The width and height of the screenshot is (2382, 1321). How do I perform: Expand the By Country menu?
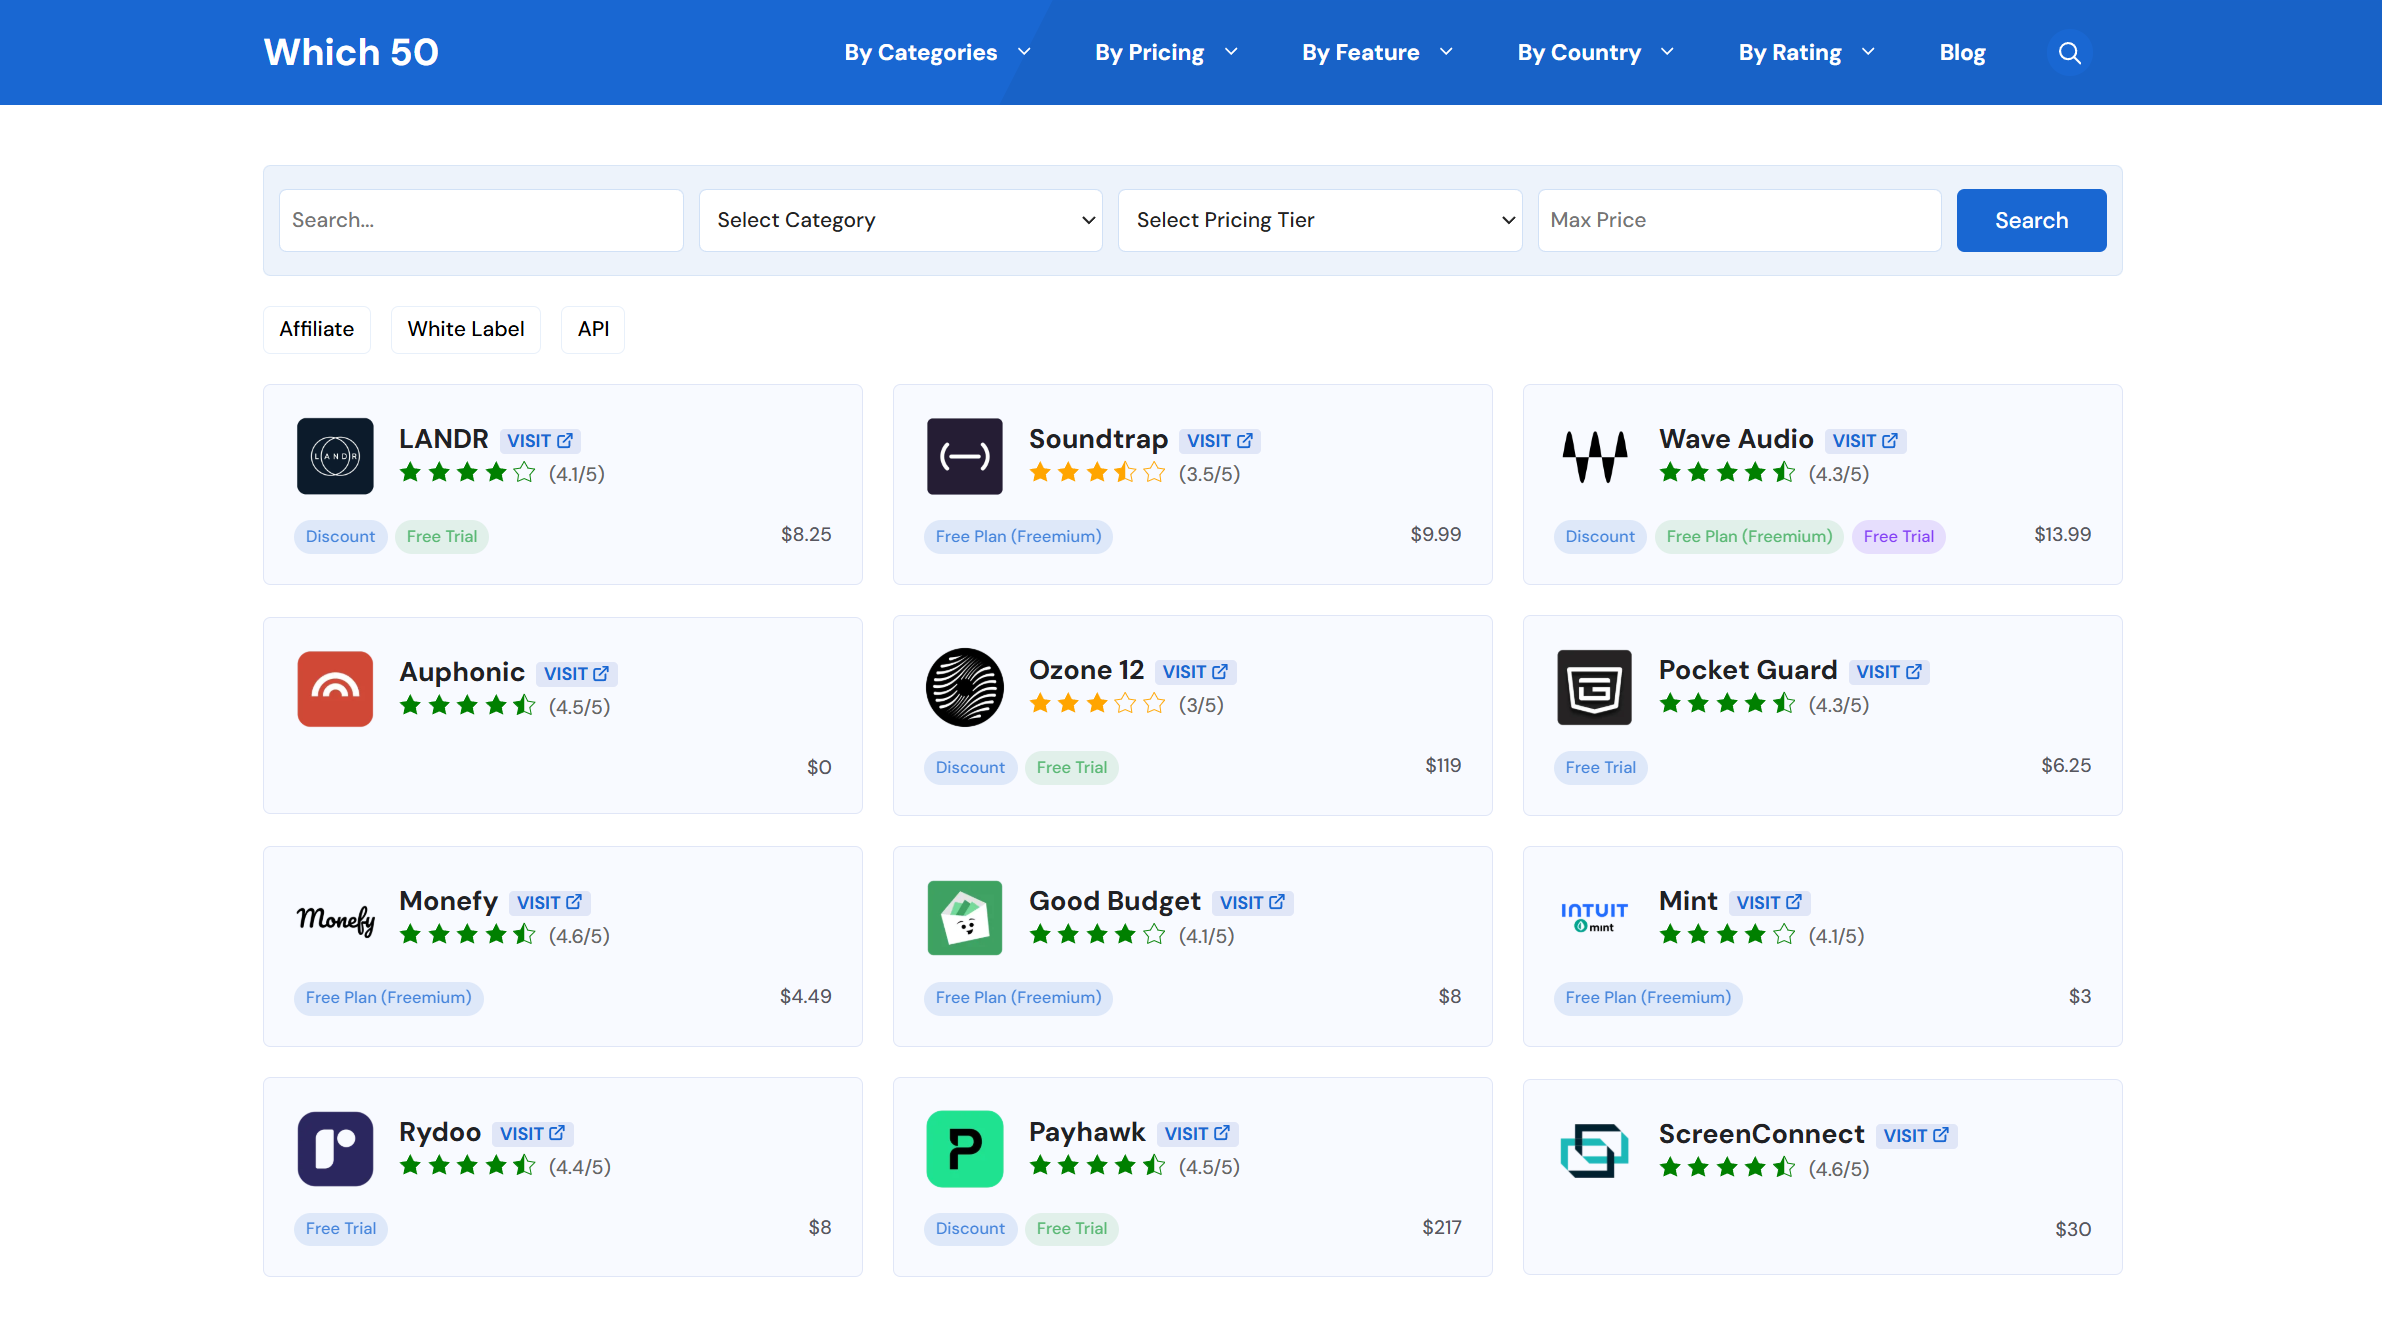[1595, 53]
